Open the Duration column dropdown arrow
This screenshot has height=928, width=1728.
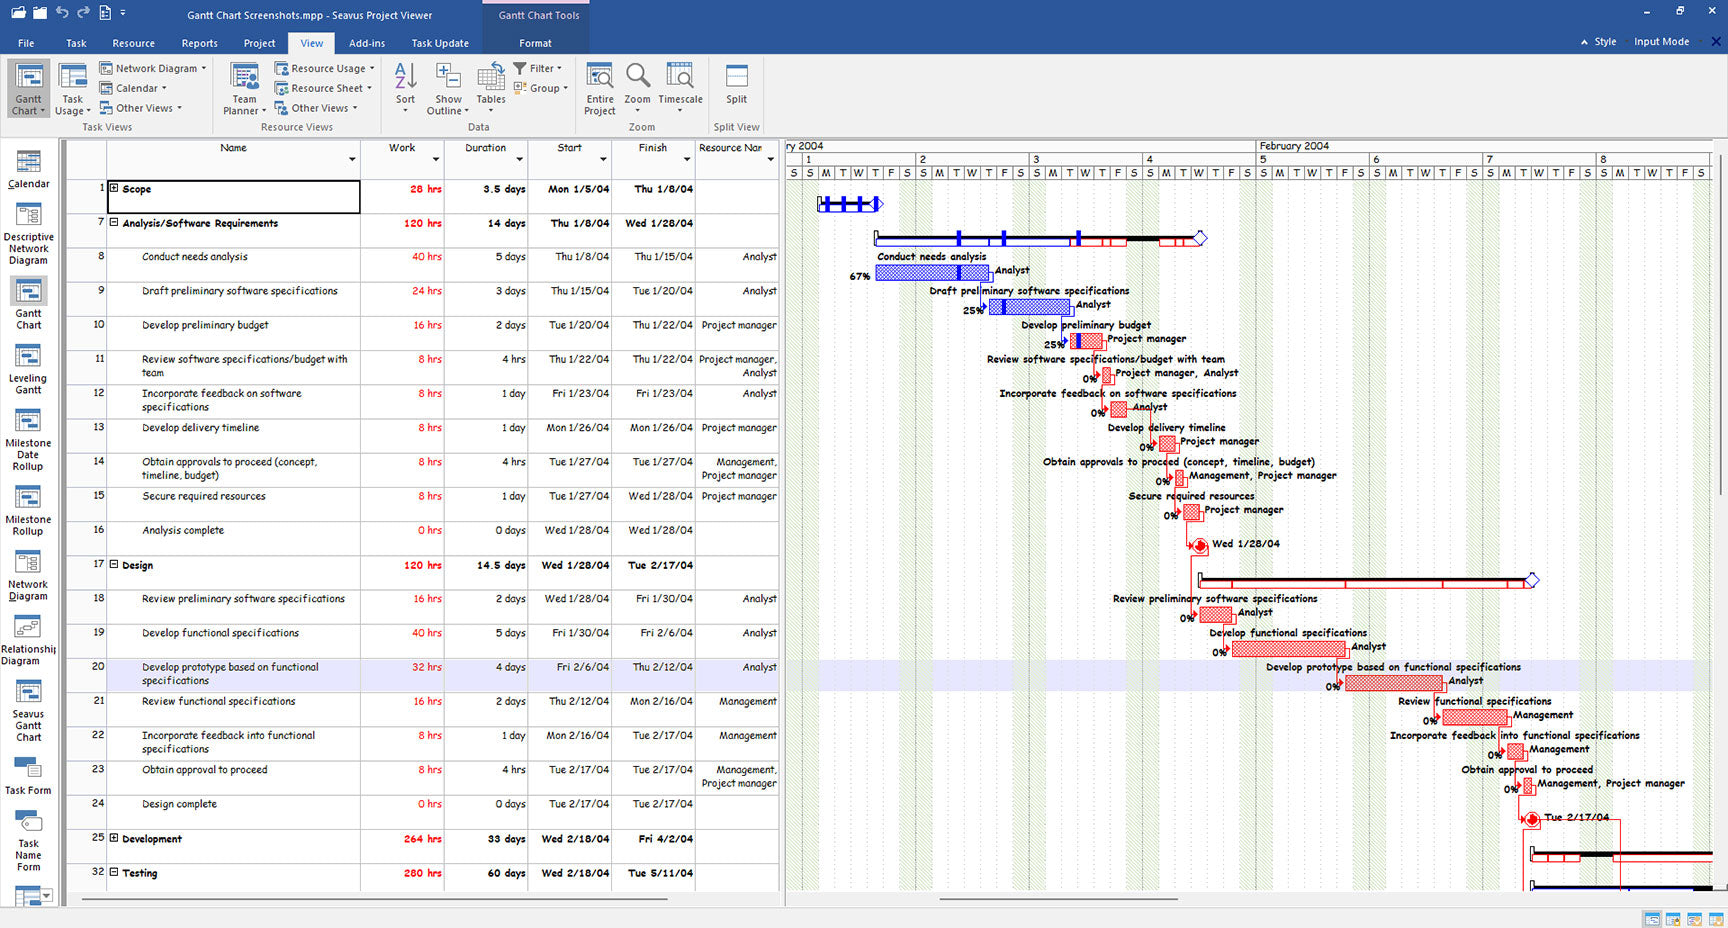519,160
